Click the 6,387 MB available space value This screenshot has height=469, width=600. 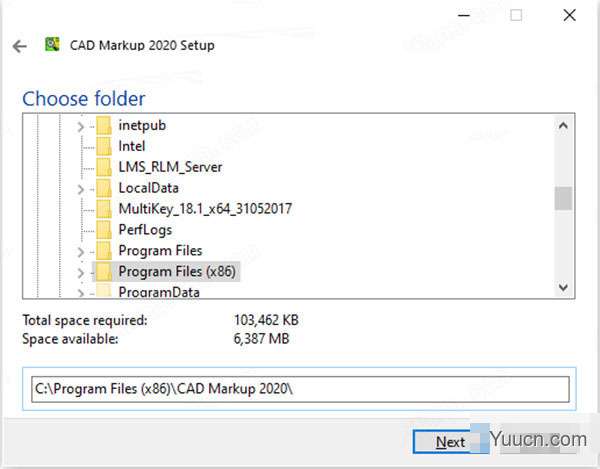[x=261, y=339]
